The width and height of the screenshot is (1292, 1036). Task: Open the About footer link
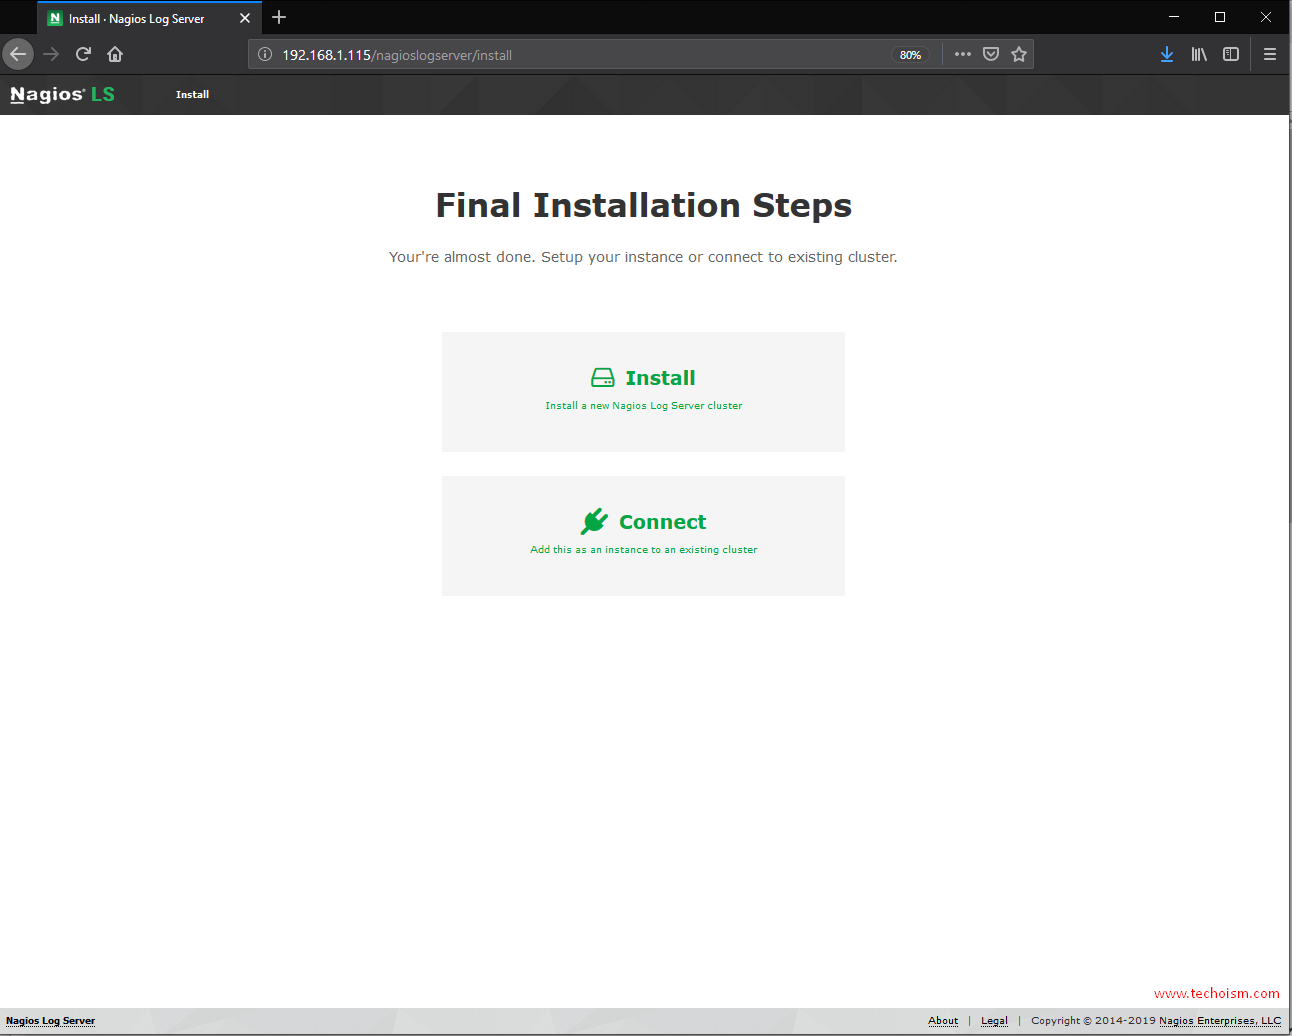(x=943, y=1021)
